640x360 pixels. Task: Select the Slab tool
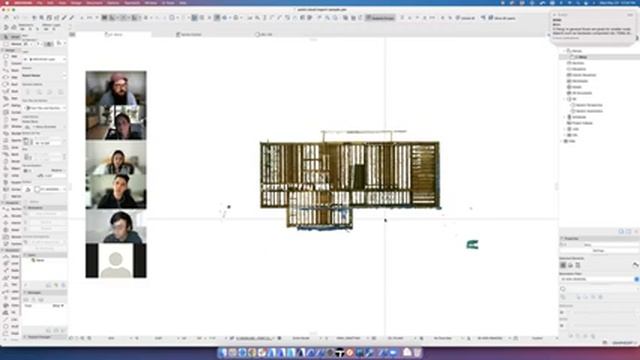(x=11, y=77)
